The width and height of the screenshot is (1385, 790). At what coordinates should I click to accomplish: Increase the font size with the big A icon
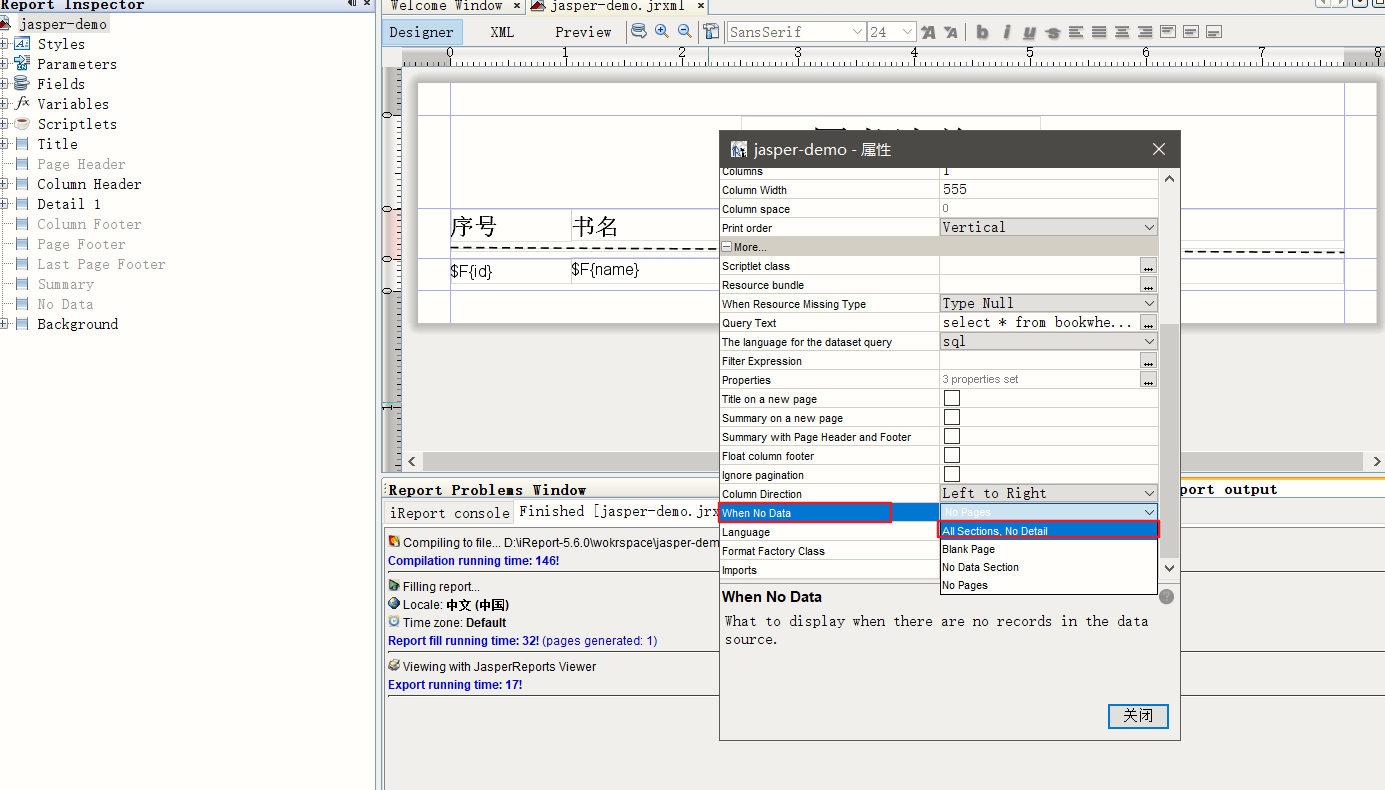tap(926, 31)
